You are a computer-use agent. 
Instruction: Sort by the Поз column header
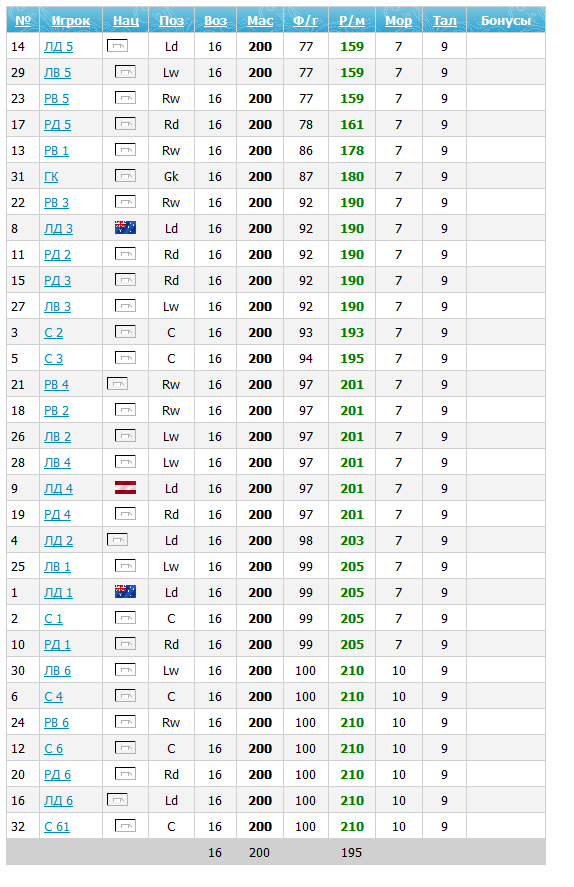click(171, 21)
